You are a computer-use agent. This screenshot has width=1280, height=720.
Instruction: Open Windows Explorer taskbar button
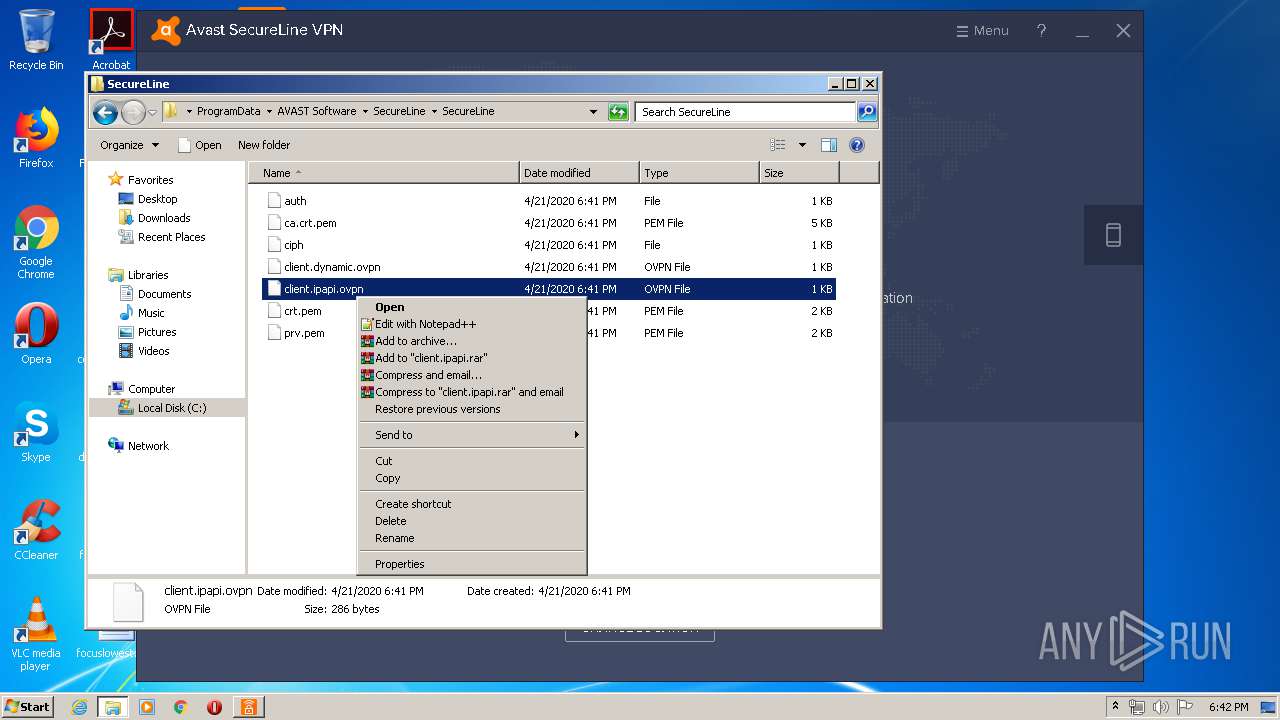point(112,707)
